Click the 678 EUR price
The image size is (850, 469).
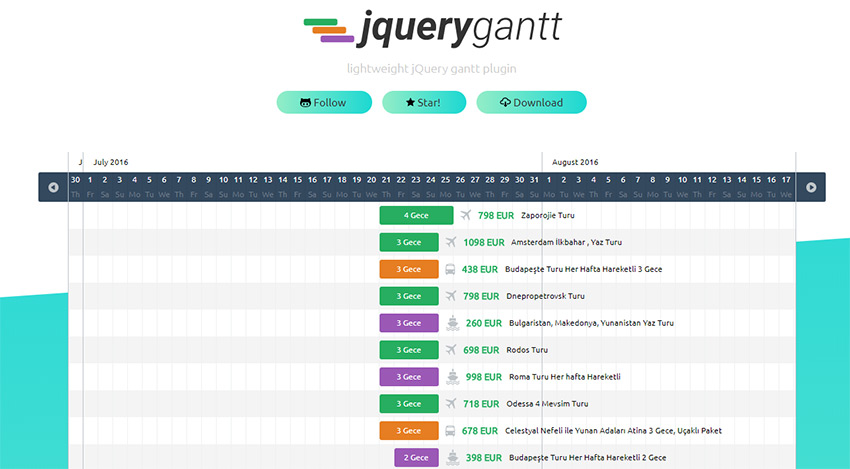(480, 431)
